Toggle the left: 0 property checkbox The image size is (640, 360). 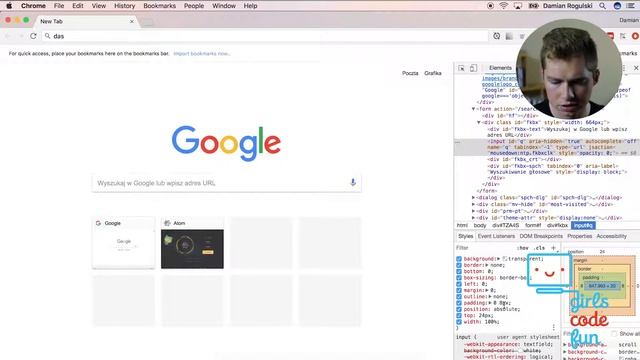(459, 284)
